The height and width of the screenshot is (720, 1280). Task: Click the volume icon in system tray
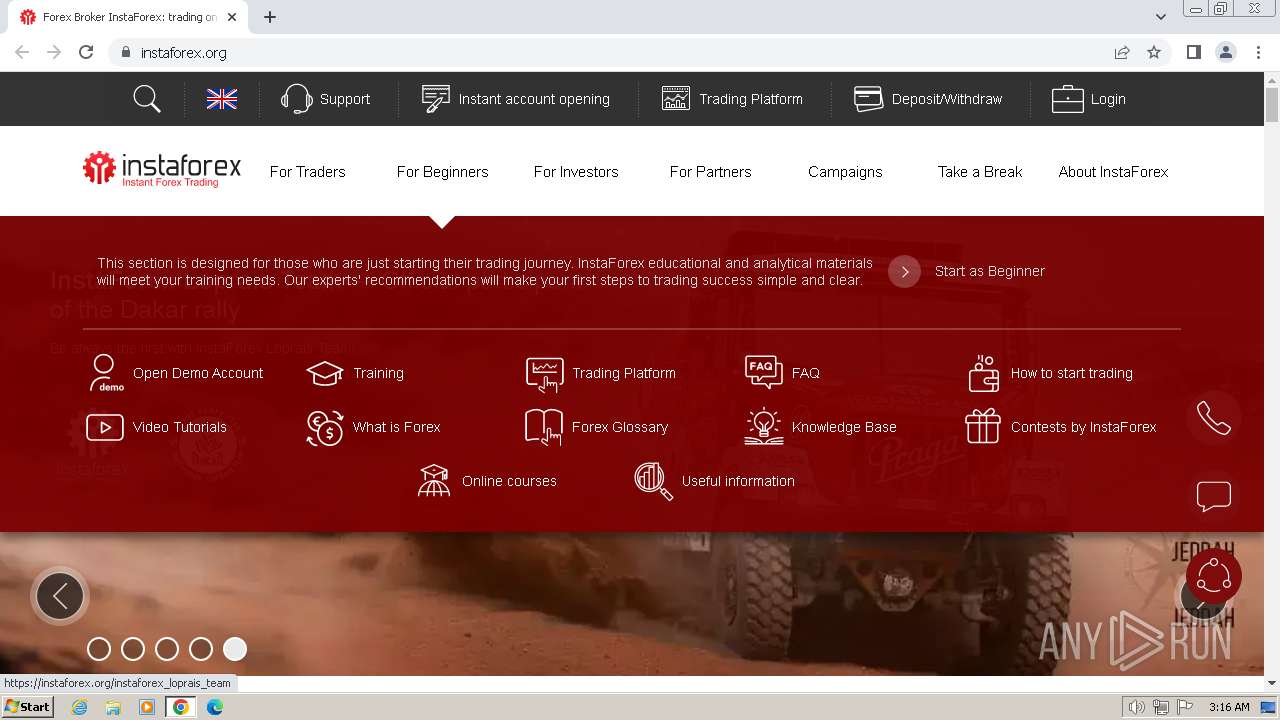pyautogui.click(x=1136, y=707)
